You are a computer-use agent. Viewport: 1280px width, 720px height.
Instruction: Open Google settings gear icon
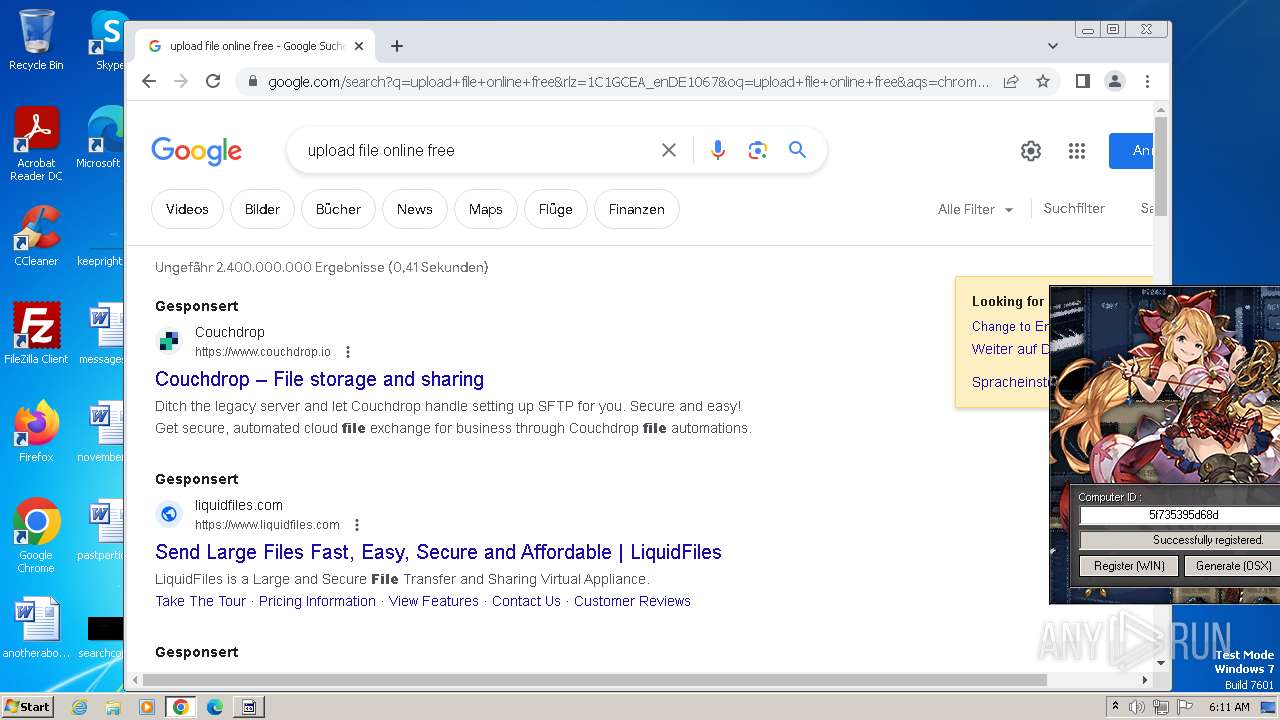click(x=1031, y=151)
